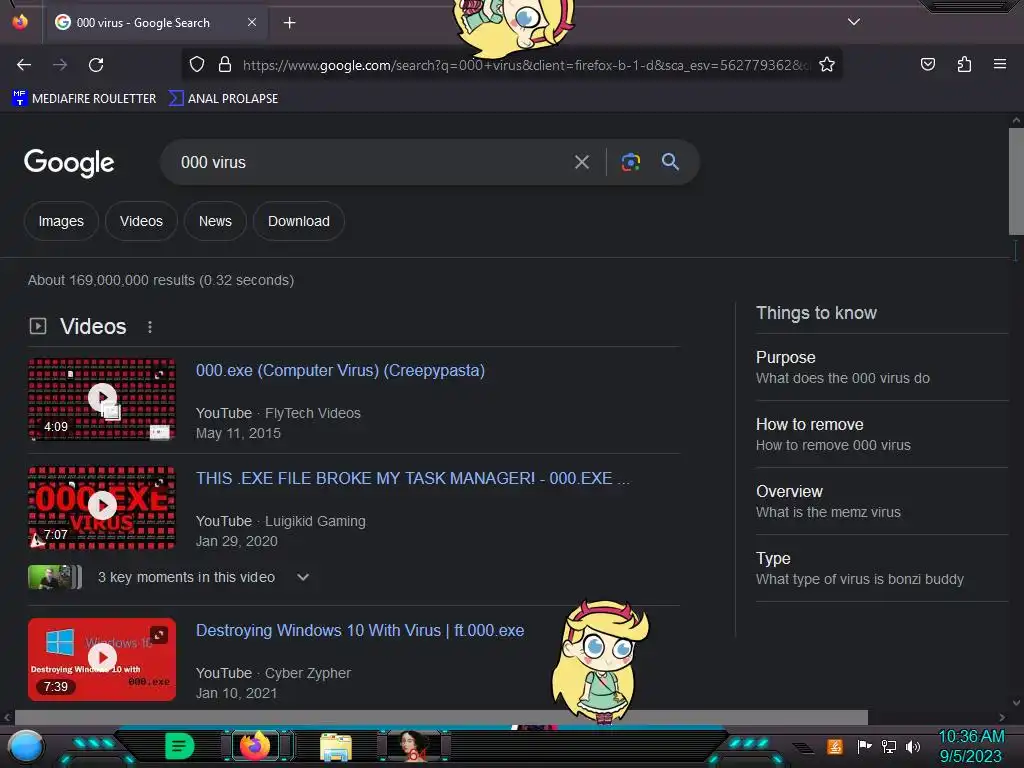
Task: Open the extensions puzzle icon
Action: 964,64
